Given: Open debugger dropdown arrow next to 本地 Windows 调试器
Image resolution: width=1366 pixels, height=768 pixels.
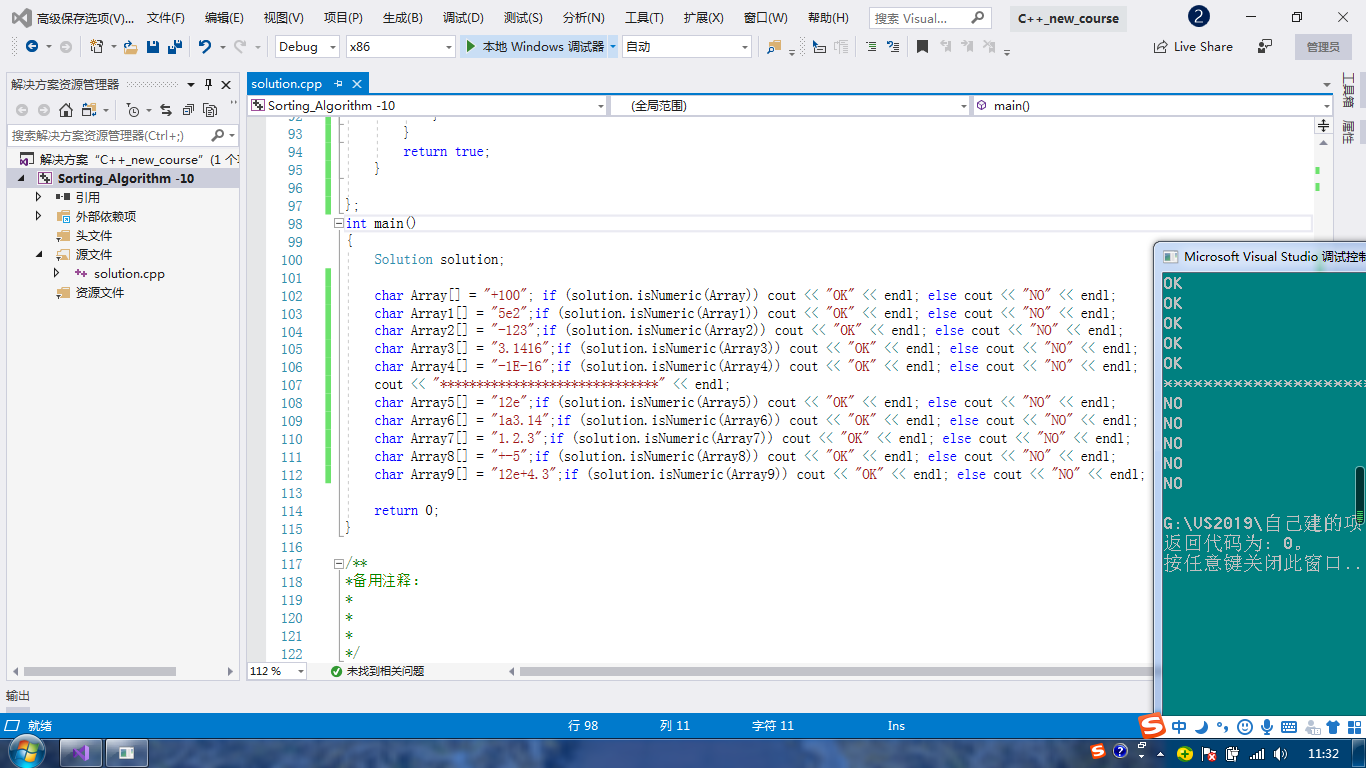Looking at the screenshot, I should coord(613,47).
